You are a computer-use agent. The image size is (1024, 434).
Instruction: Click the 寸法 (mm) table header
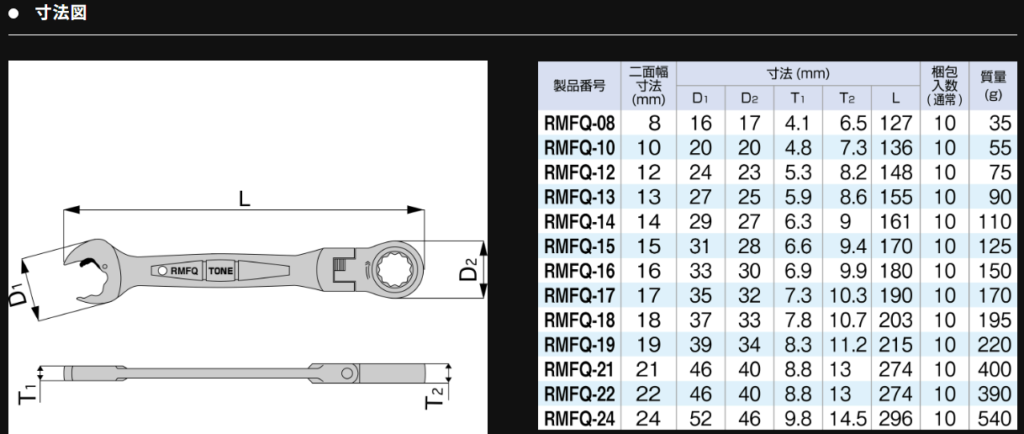(x=799, y=74)
